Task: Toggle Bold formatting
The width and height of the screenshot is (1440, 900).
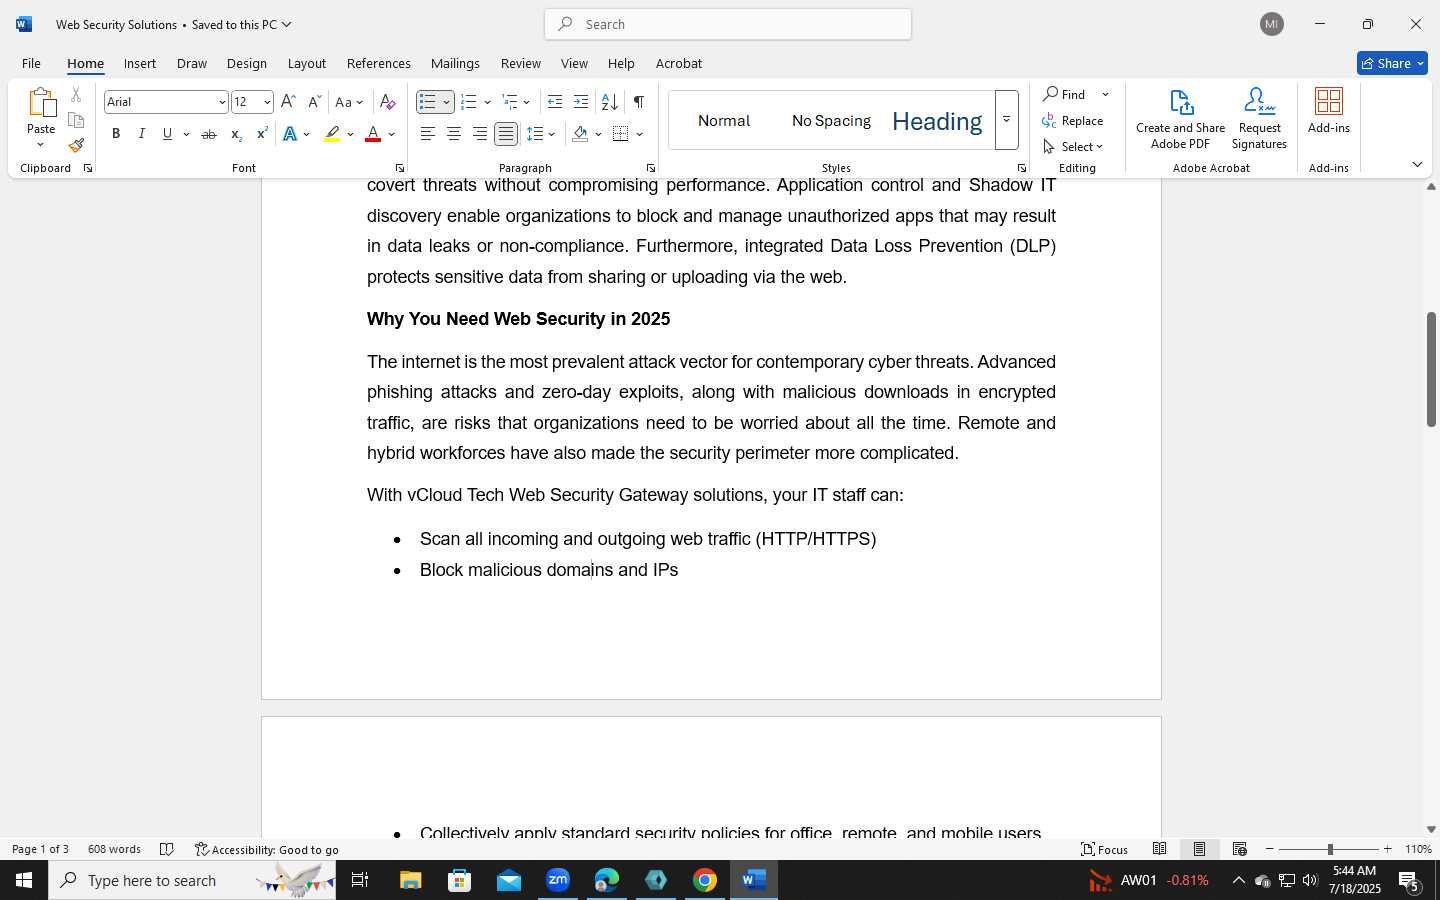Action: point(116,134)
